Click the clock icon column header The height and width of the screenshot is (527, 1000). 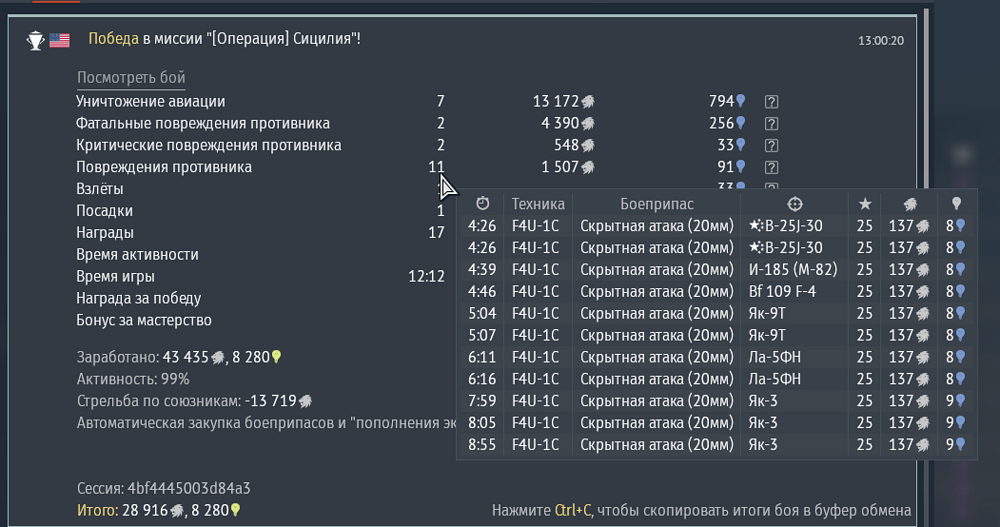click(482, 203)
